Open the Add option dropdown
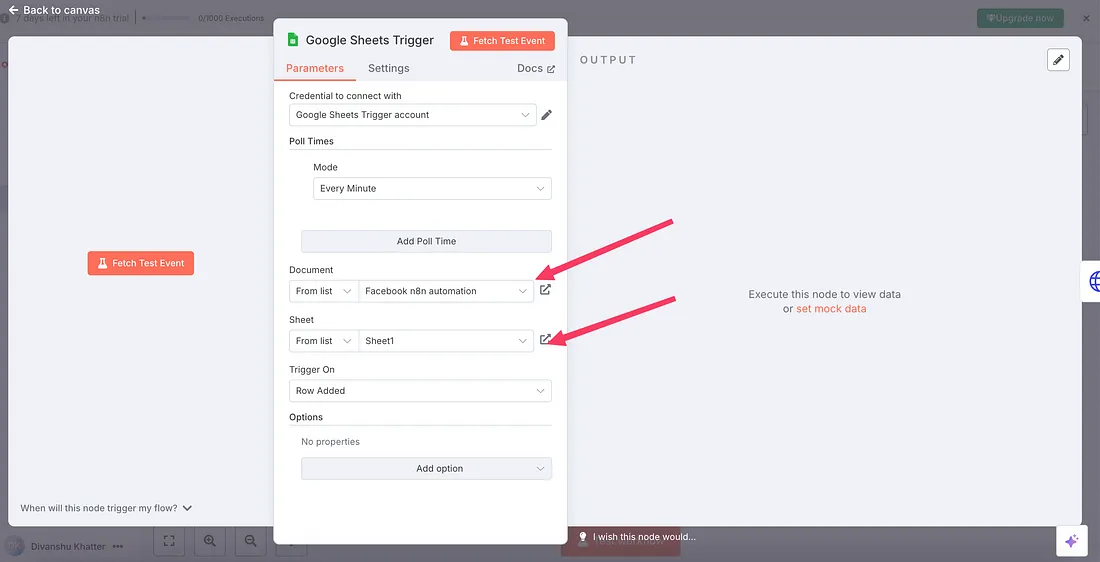 427,468
